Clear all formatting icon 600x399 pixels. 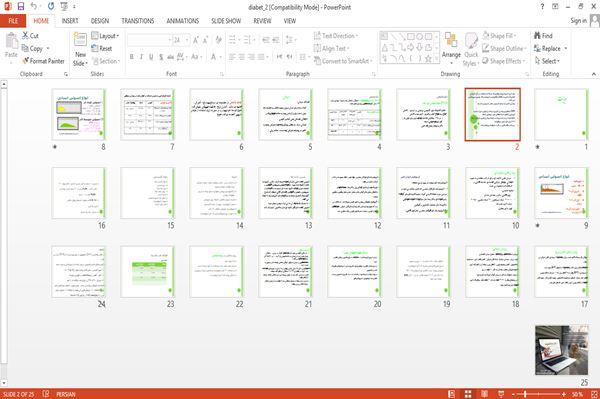coord(218,40)
